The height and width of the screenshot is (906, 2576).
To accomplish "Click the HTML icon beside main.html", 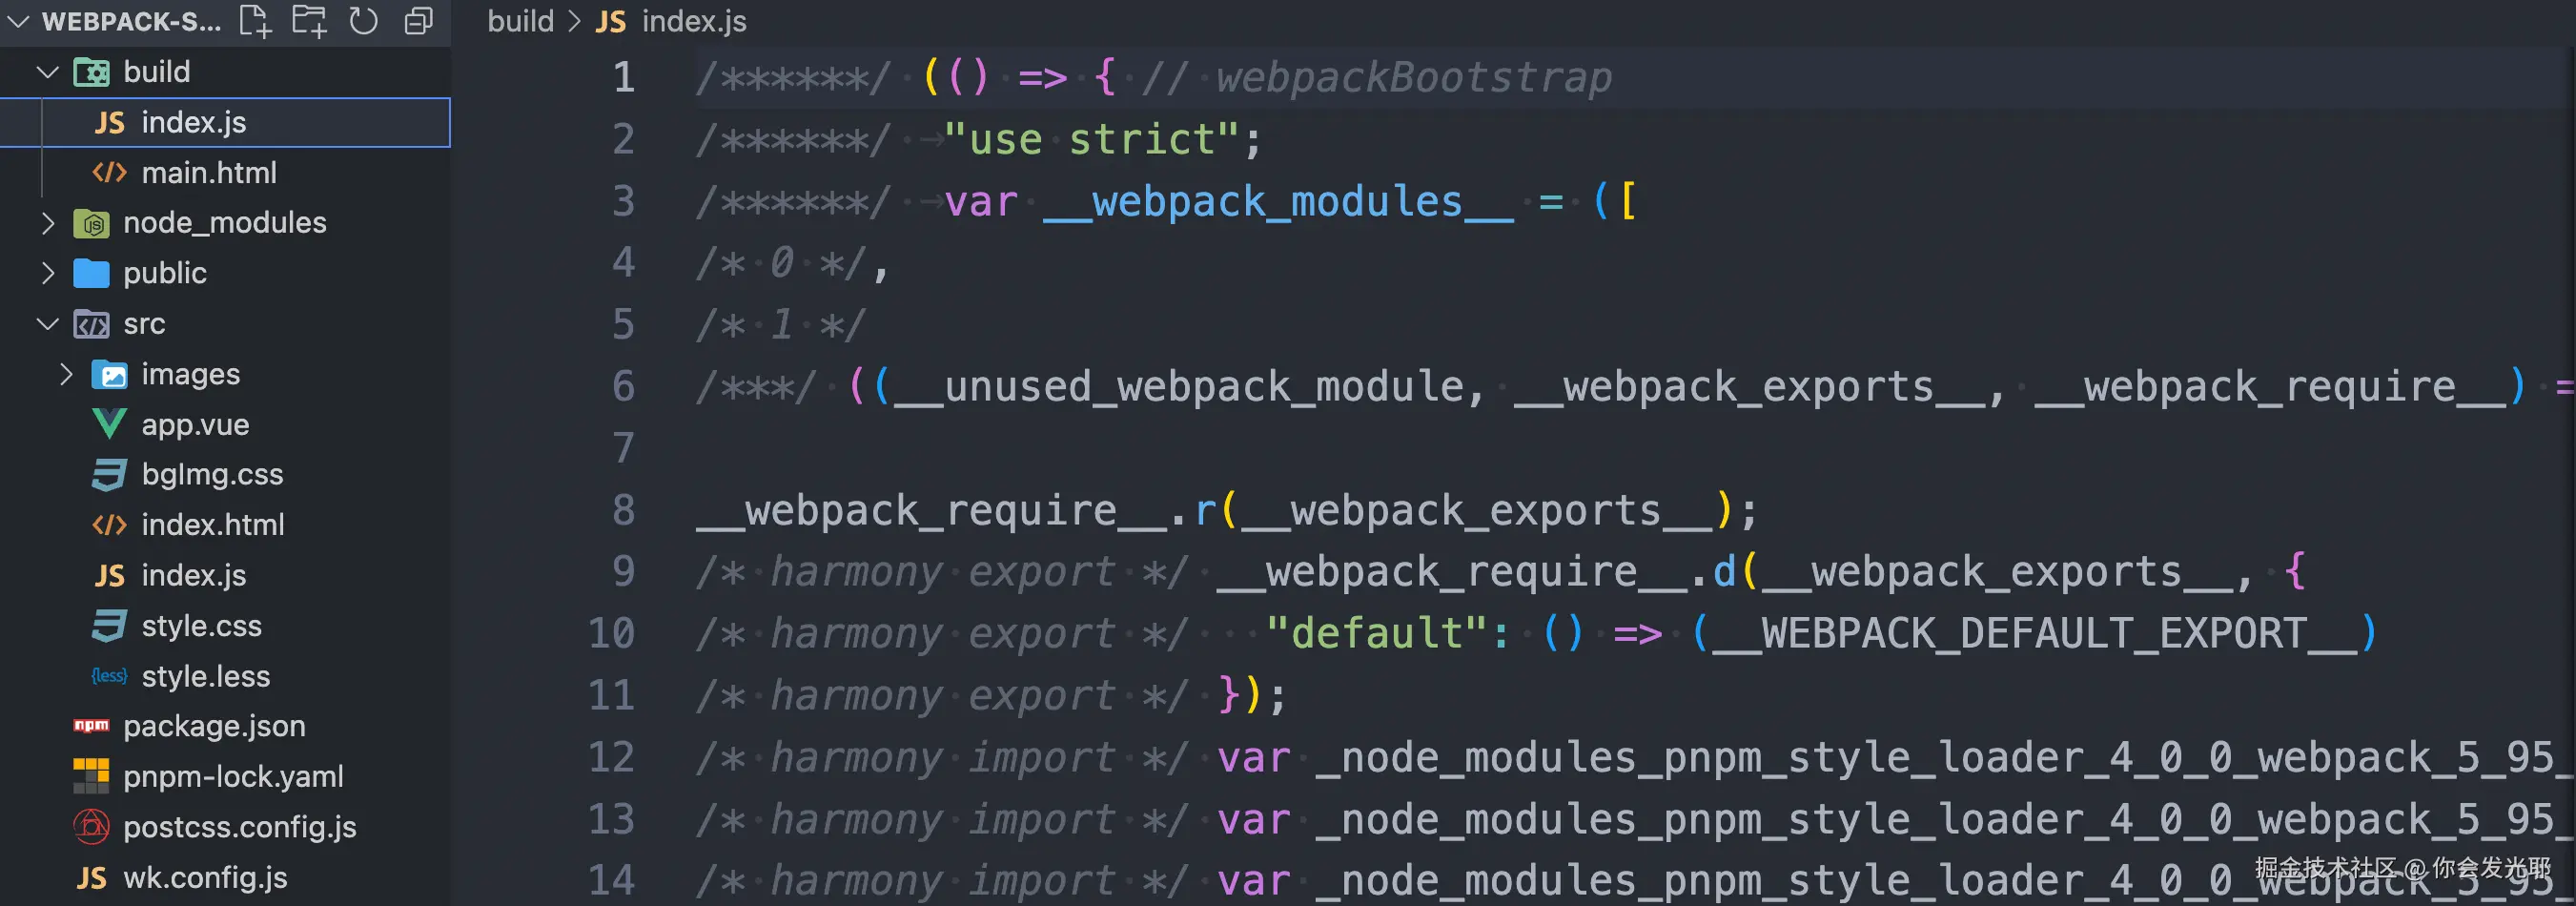I will click(109, 173).
